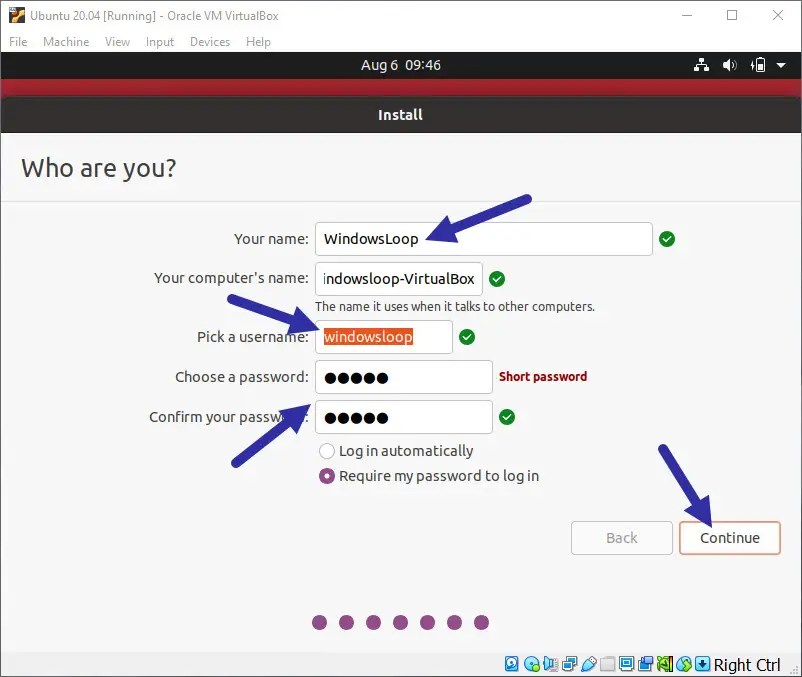Click the video capture icon in status bar
Screen dimensions: 802x677
pyautogui.click(x=646, y=663)
